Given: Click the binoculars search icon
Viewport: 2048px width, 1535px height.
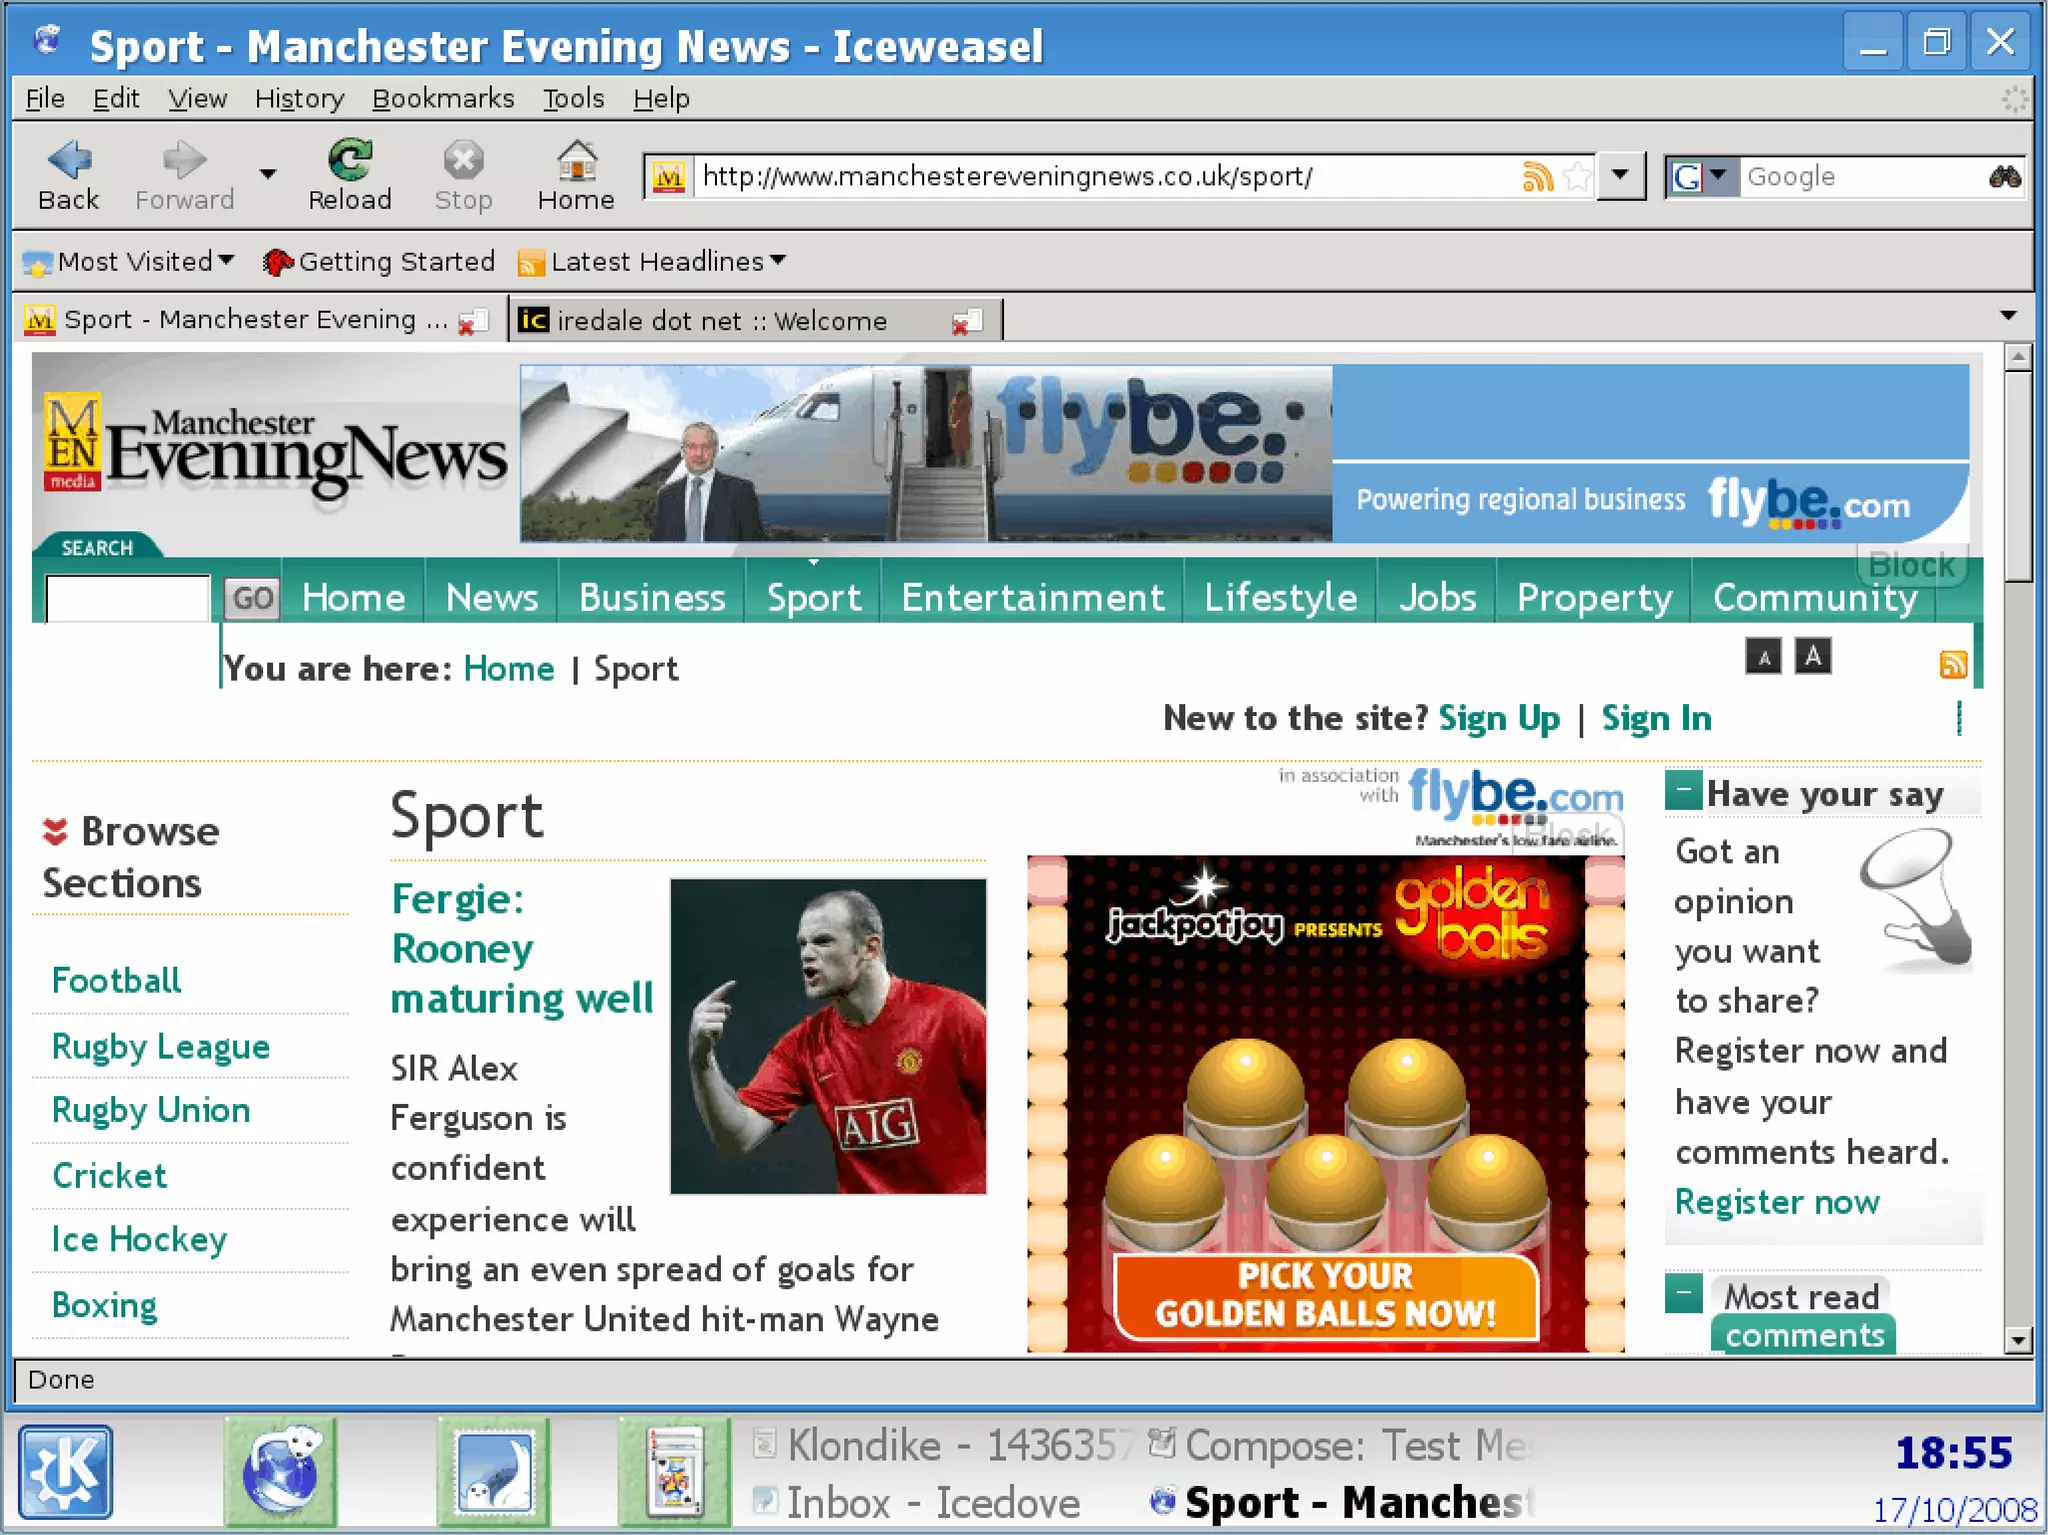Looking at the screenshot, I should pos(2004,177).
